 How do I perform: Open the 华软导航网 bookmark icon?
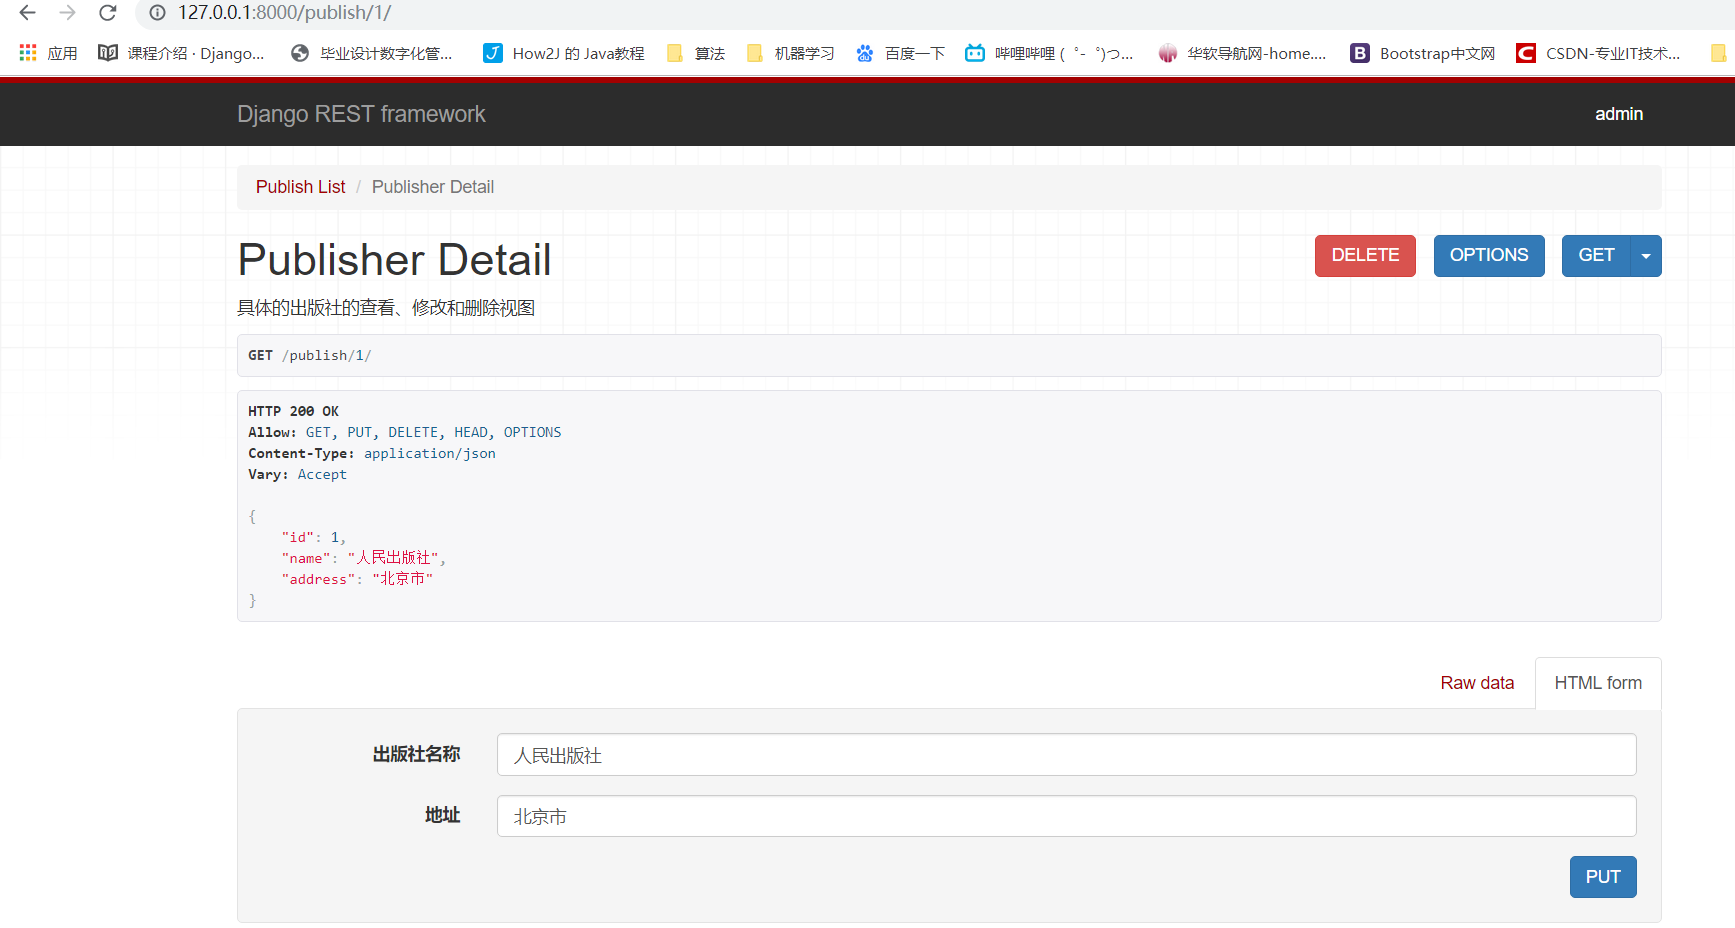coord(1168,53)
